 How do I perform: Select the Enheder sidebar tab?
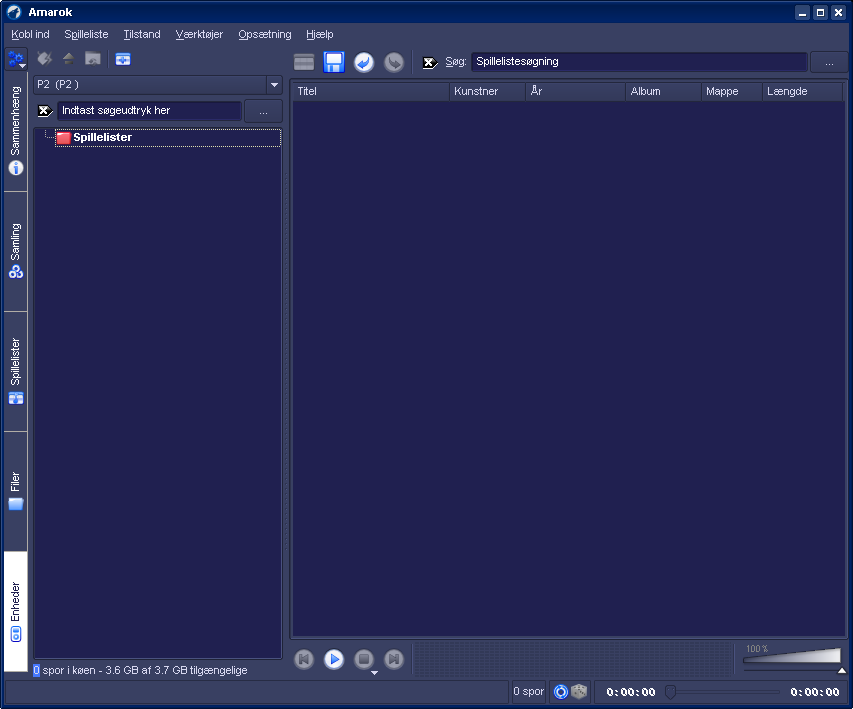16,612
